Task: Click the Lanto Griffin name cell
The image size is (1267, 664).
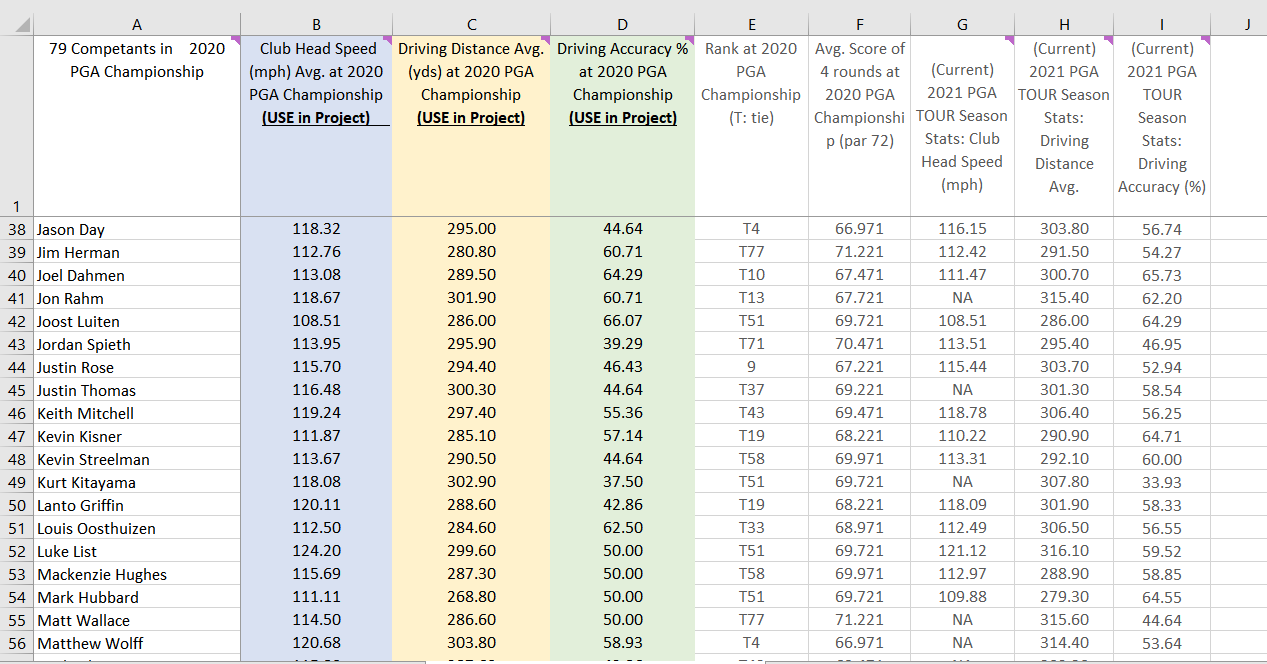Action: click(x=137, y=505)
